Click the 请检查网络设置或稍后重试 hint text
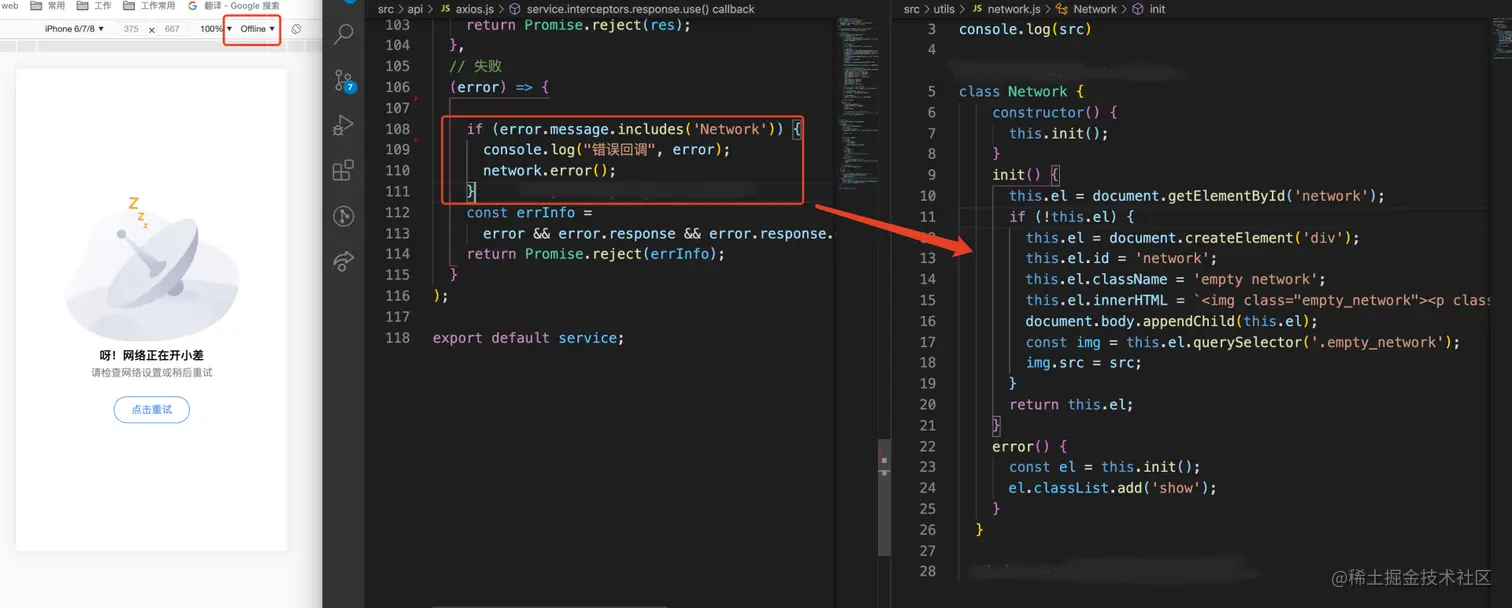Viewport: 1512px width, 608px height. point(152,373)
